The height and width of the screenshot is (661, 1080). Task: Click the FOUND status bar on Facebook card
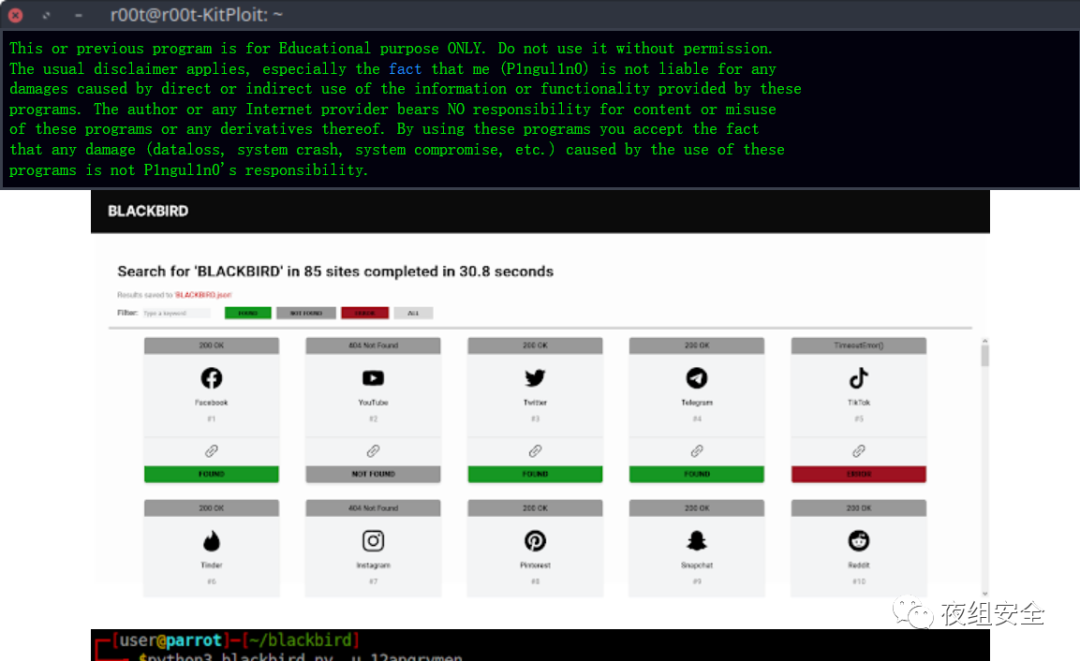click(x=211, y=474)
